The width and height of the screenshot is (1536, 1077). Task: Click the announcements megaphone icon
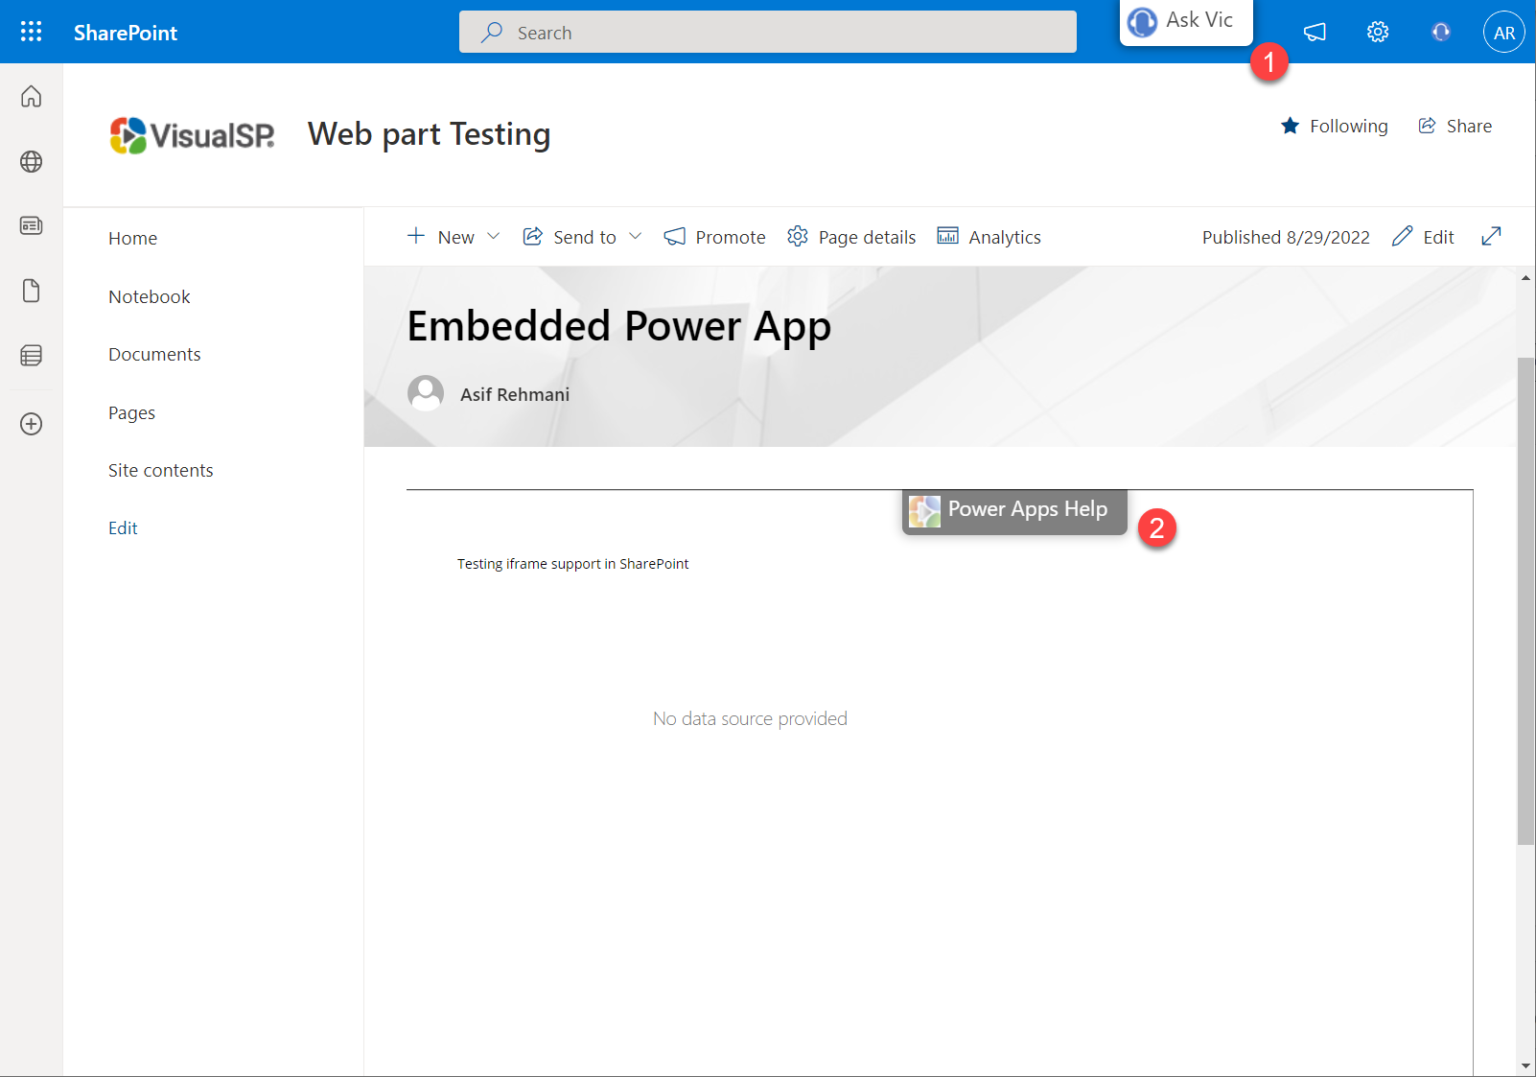coord(1314,31)
